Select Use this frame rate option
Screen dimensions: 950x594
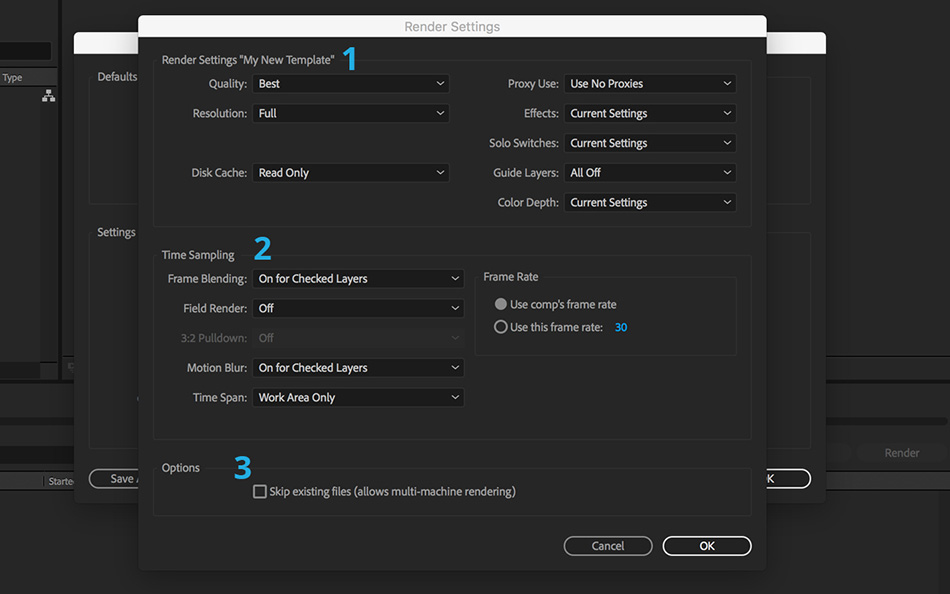point(501,327)
